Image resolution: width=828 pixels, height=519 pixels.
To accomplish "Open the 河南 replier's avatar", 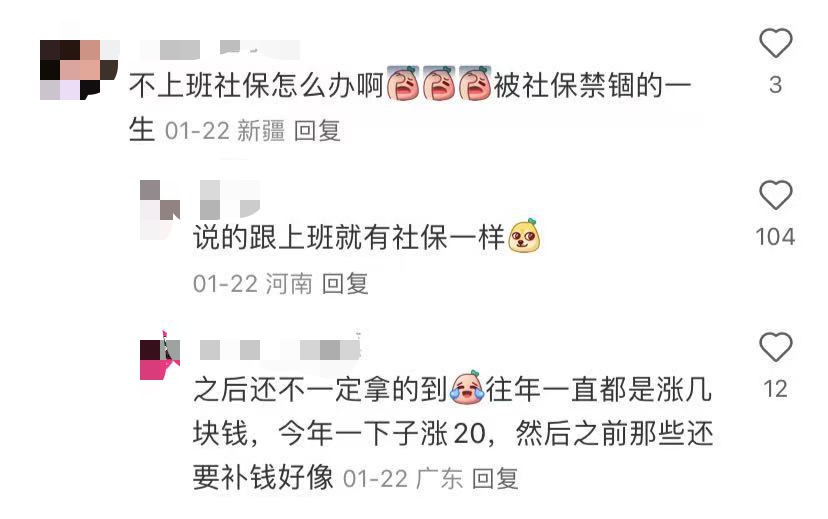I will [160, 210].
